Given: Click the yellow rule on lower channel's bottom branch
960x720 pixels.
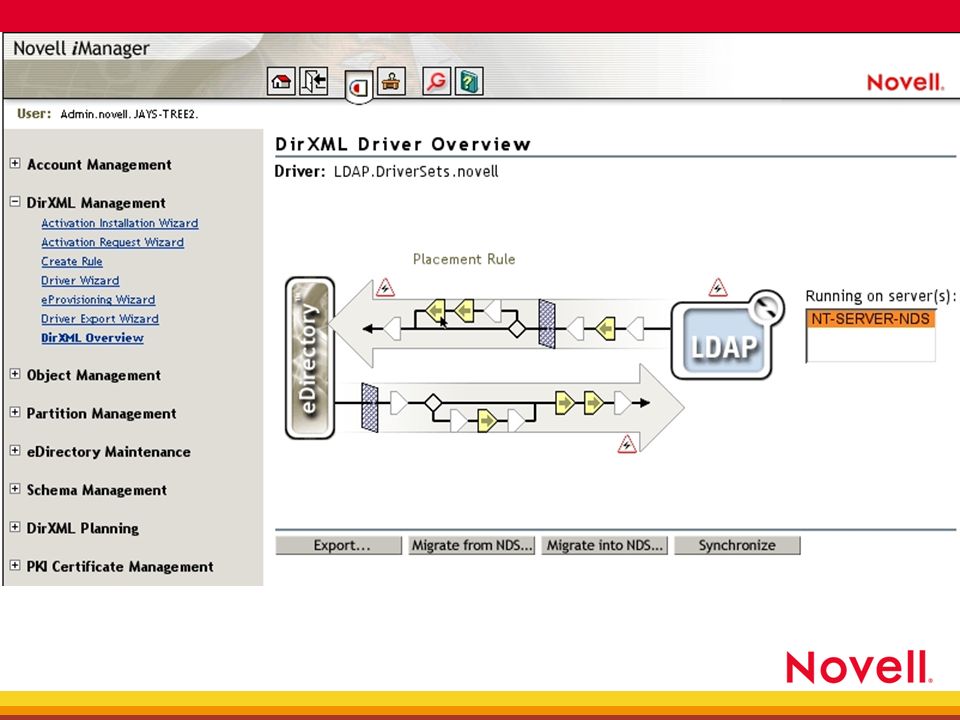Looking at the screenshot, I should coord(487,421).
